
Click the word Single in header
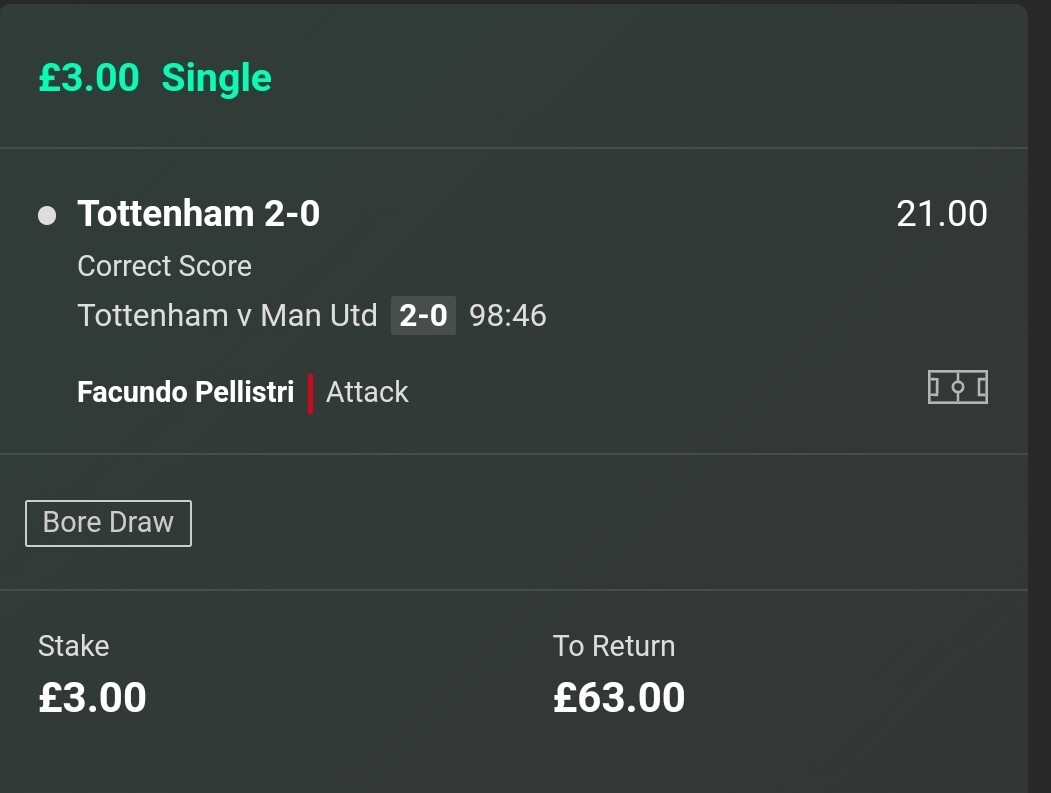point(217,78)
